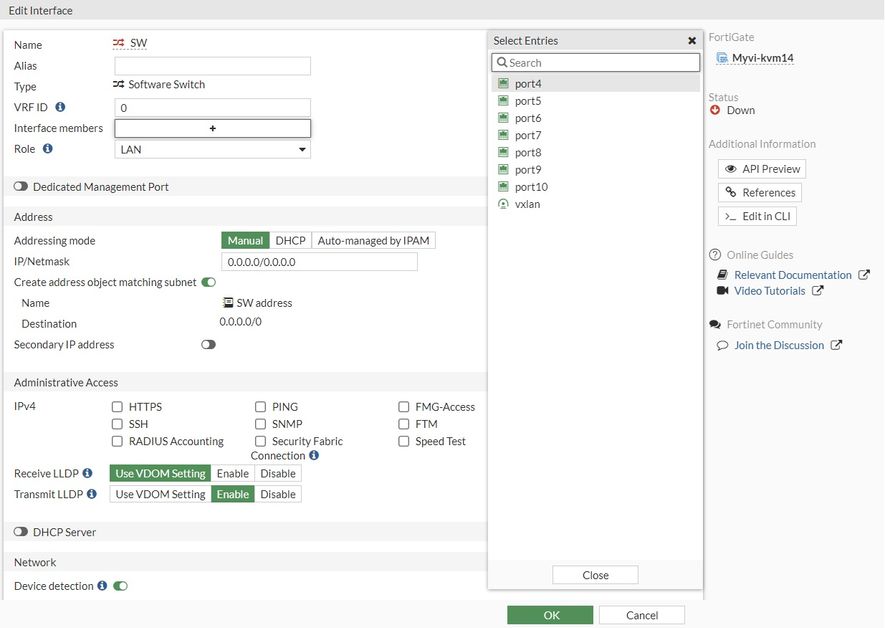Switch addressing mode to DHCP
Screen dimensions: 885x628
[x=290, y=241]
